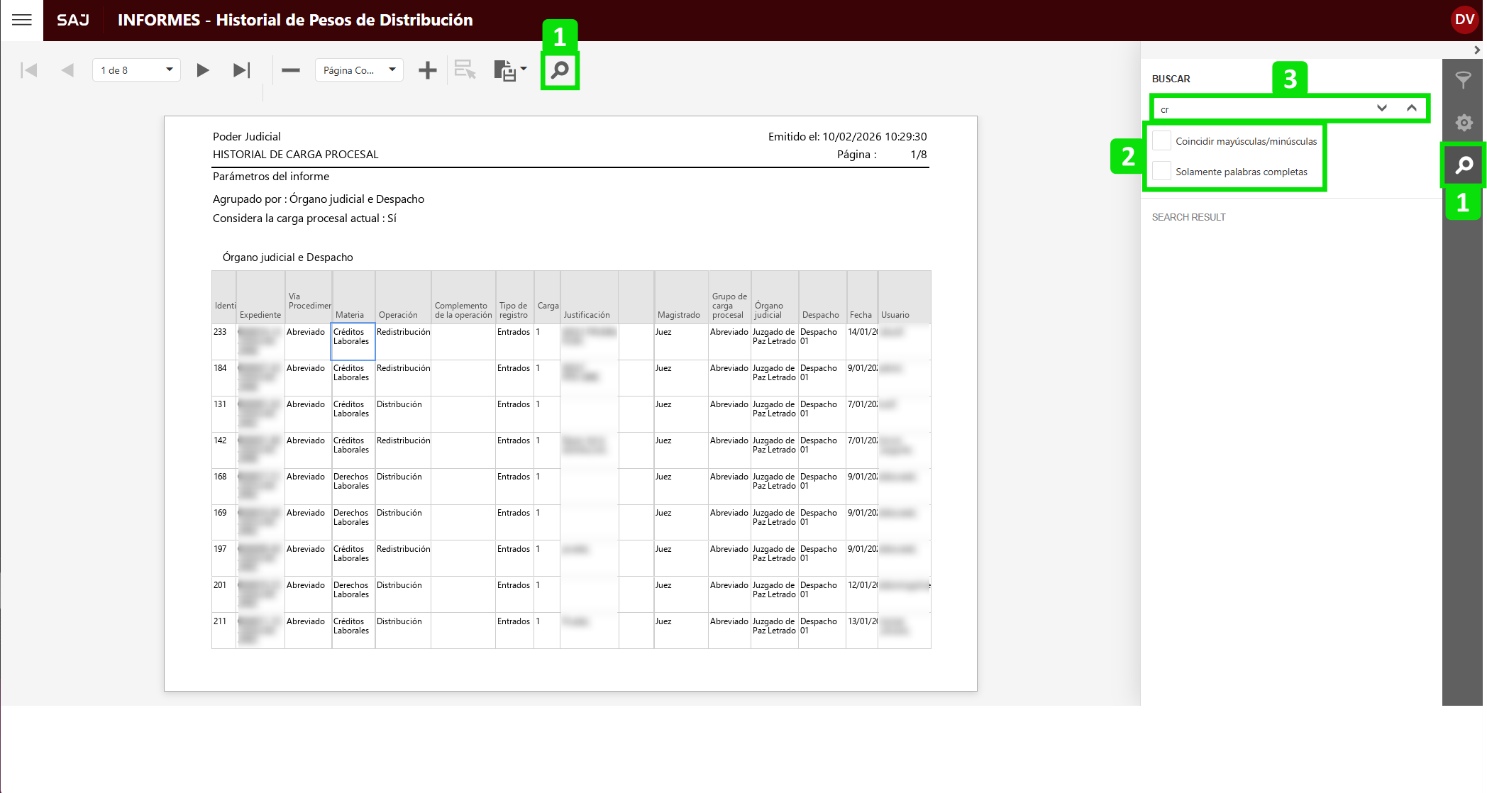Open the hamburger main menu
The height and width of the screenshot is (793, 1487).
[x=21, y=20]
